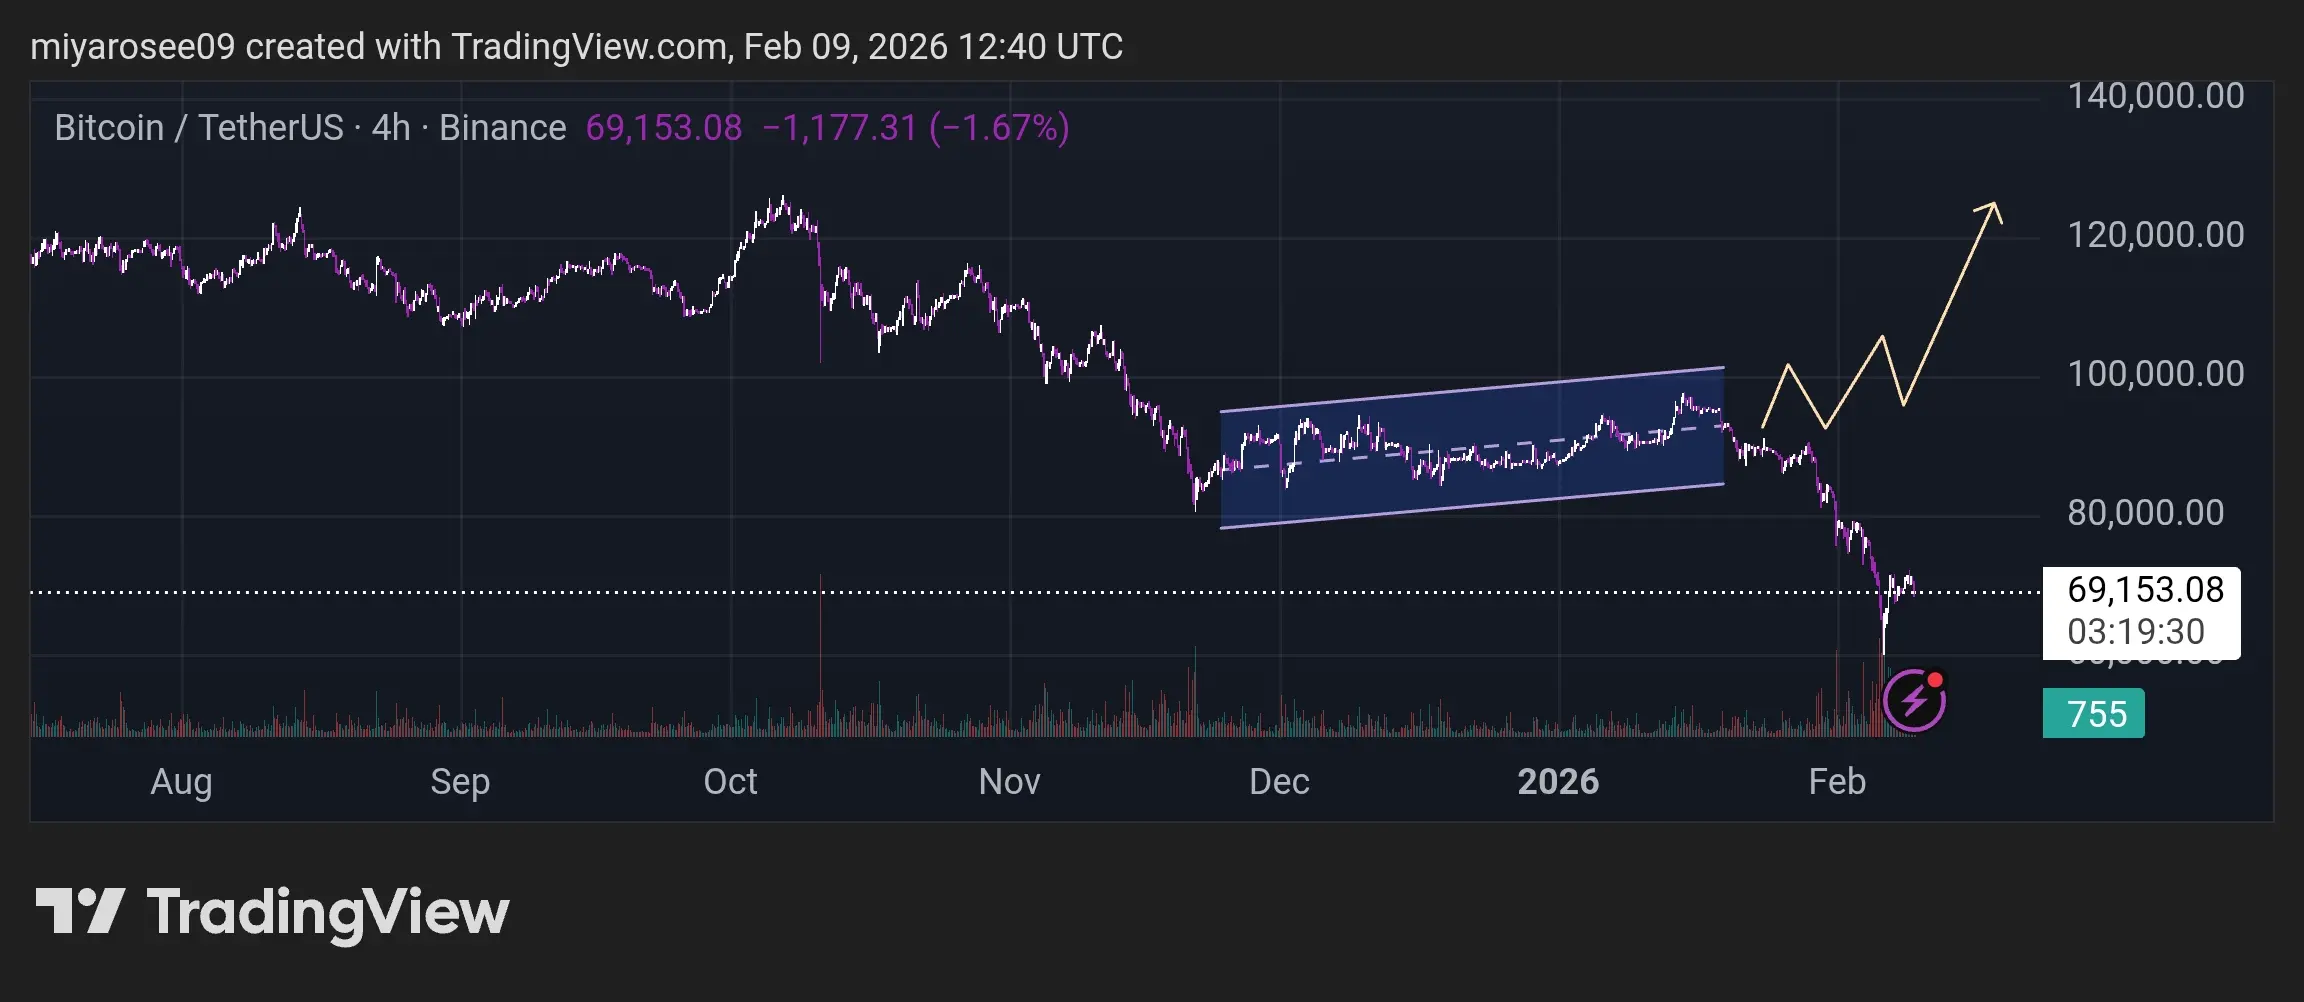The height and width of the screenshot is (1002, 2304).
Task: Click the −1,177.31 (−1.67%) change value
Action: pos(915,128)
